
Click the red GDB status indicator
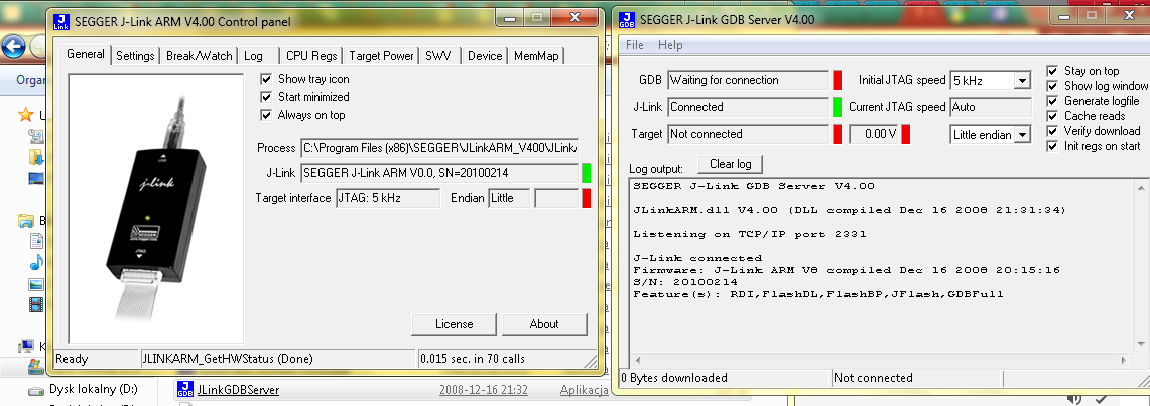pyautogui.click(x=838, y=80)
